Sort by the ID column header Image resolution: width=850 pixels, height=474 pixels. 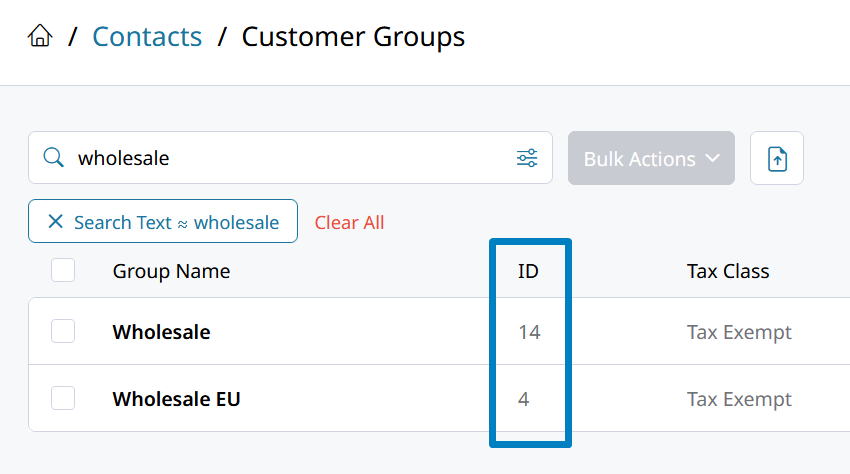(528, 271)
